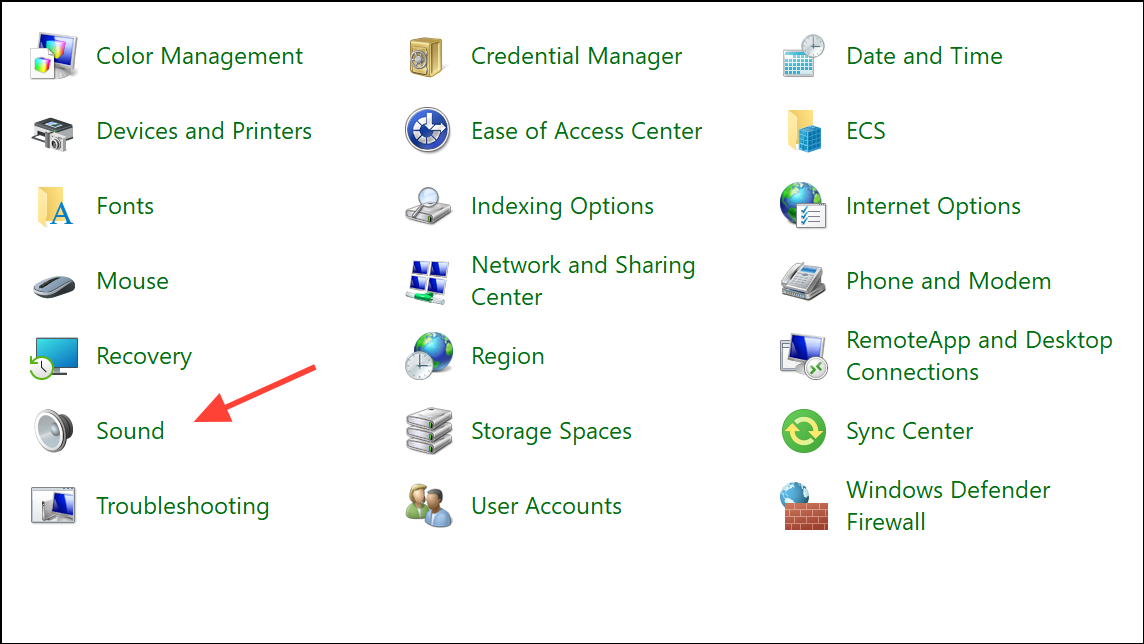The height and width of the screenshot is (644, 1144).
Task: Select the Credential Manager safe icon
Action: point(429,56)
